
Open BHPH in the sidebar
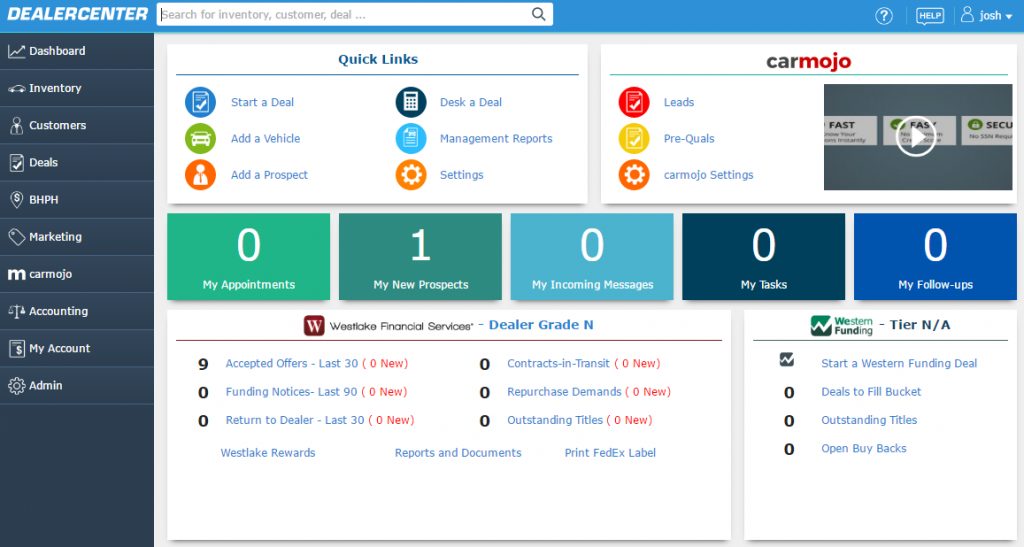77,200
